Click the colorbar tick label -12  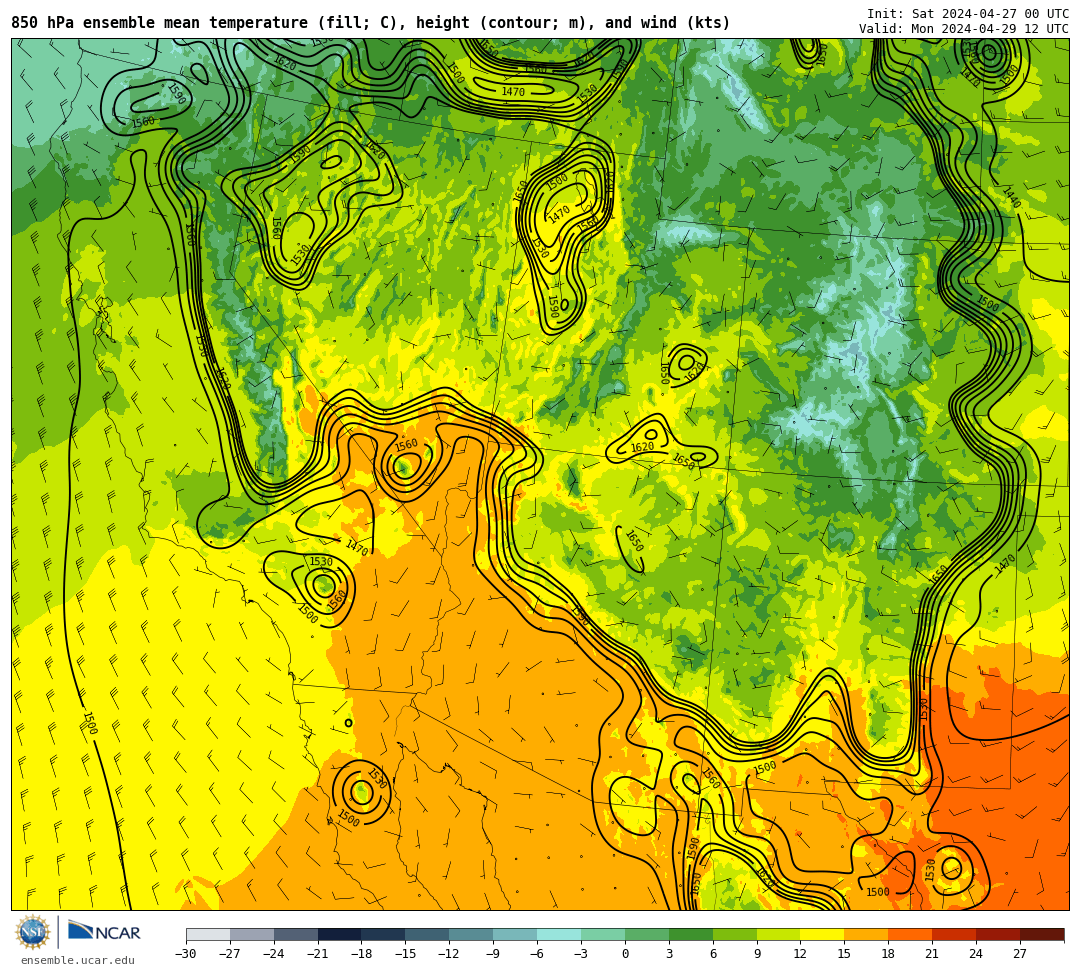tap(450, 954)
